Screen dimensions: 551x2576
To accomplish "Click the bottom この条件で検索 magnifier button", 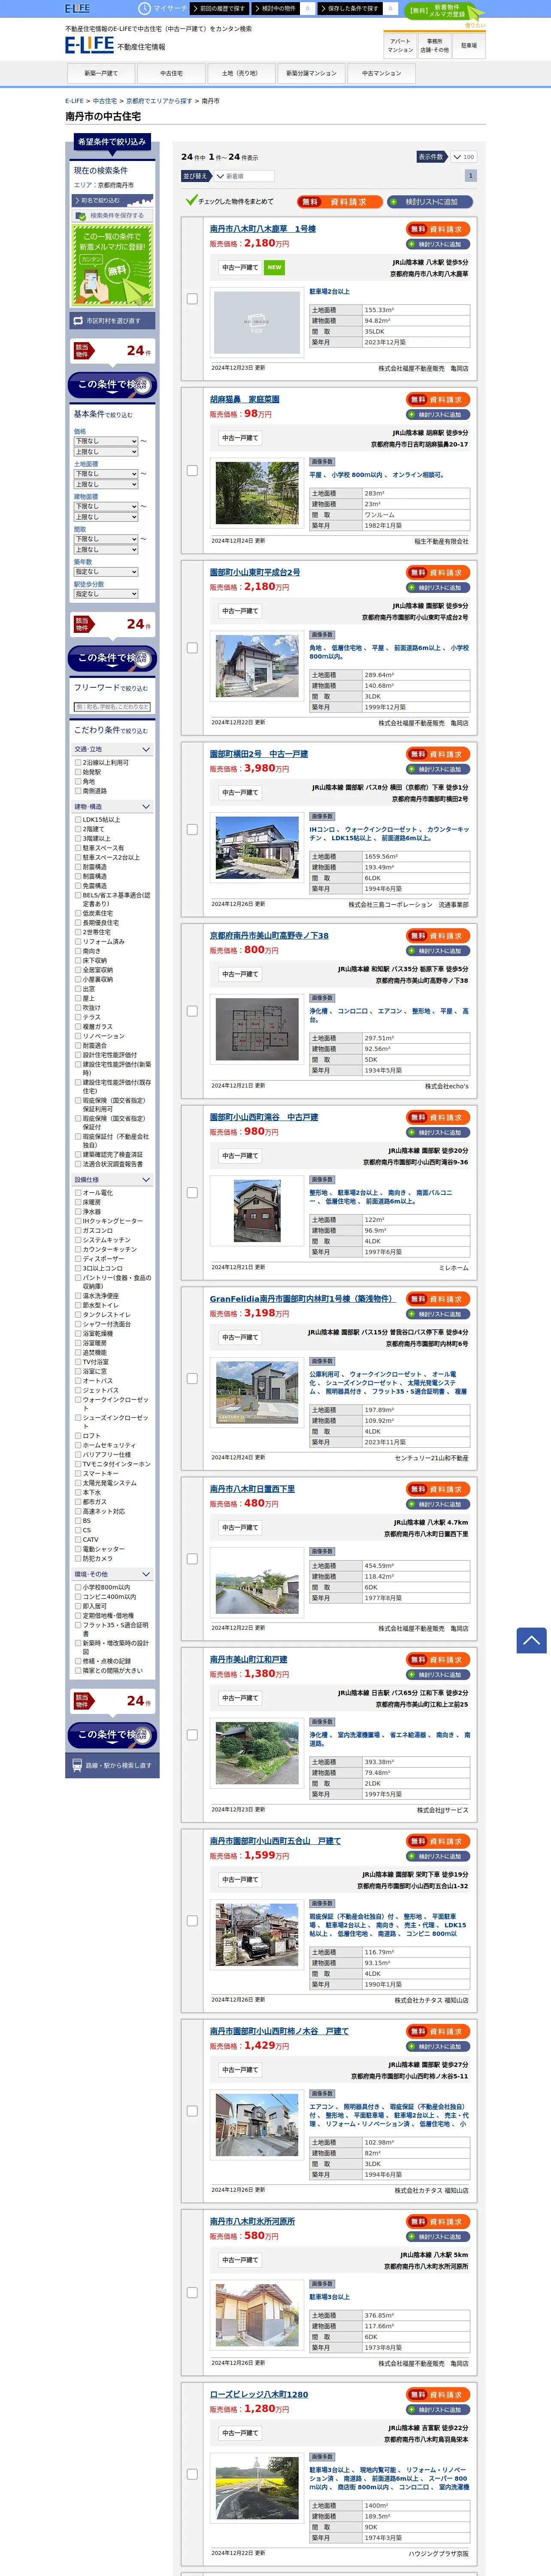I will [112, 1734].
